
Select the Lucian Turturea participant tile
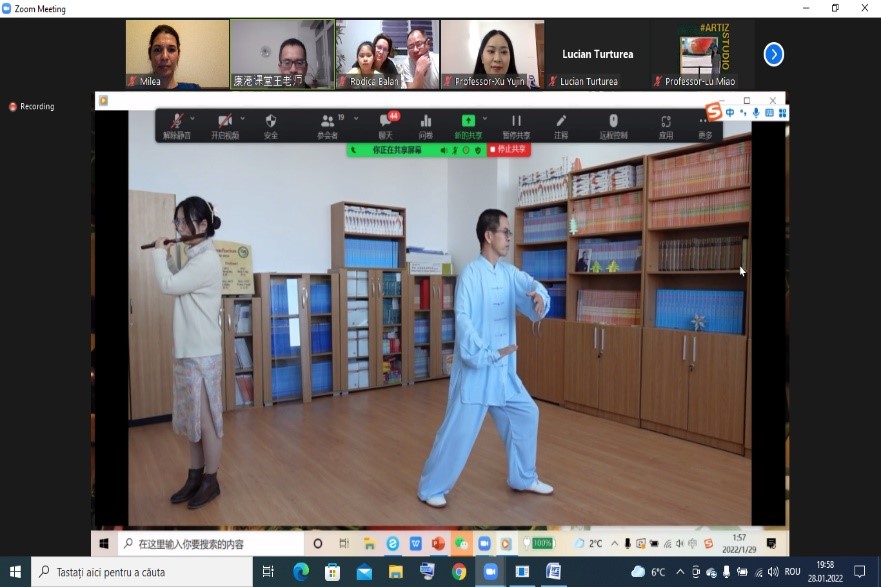coord(597,54)
